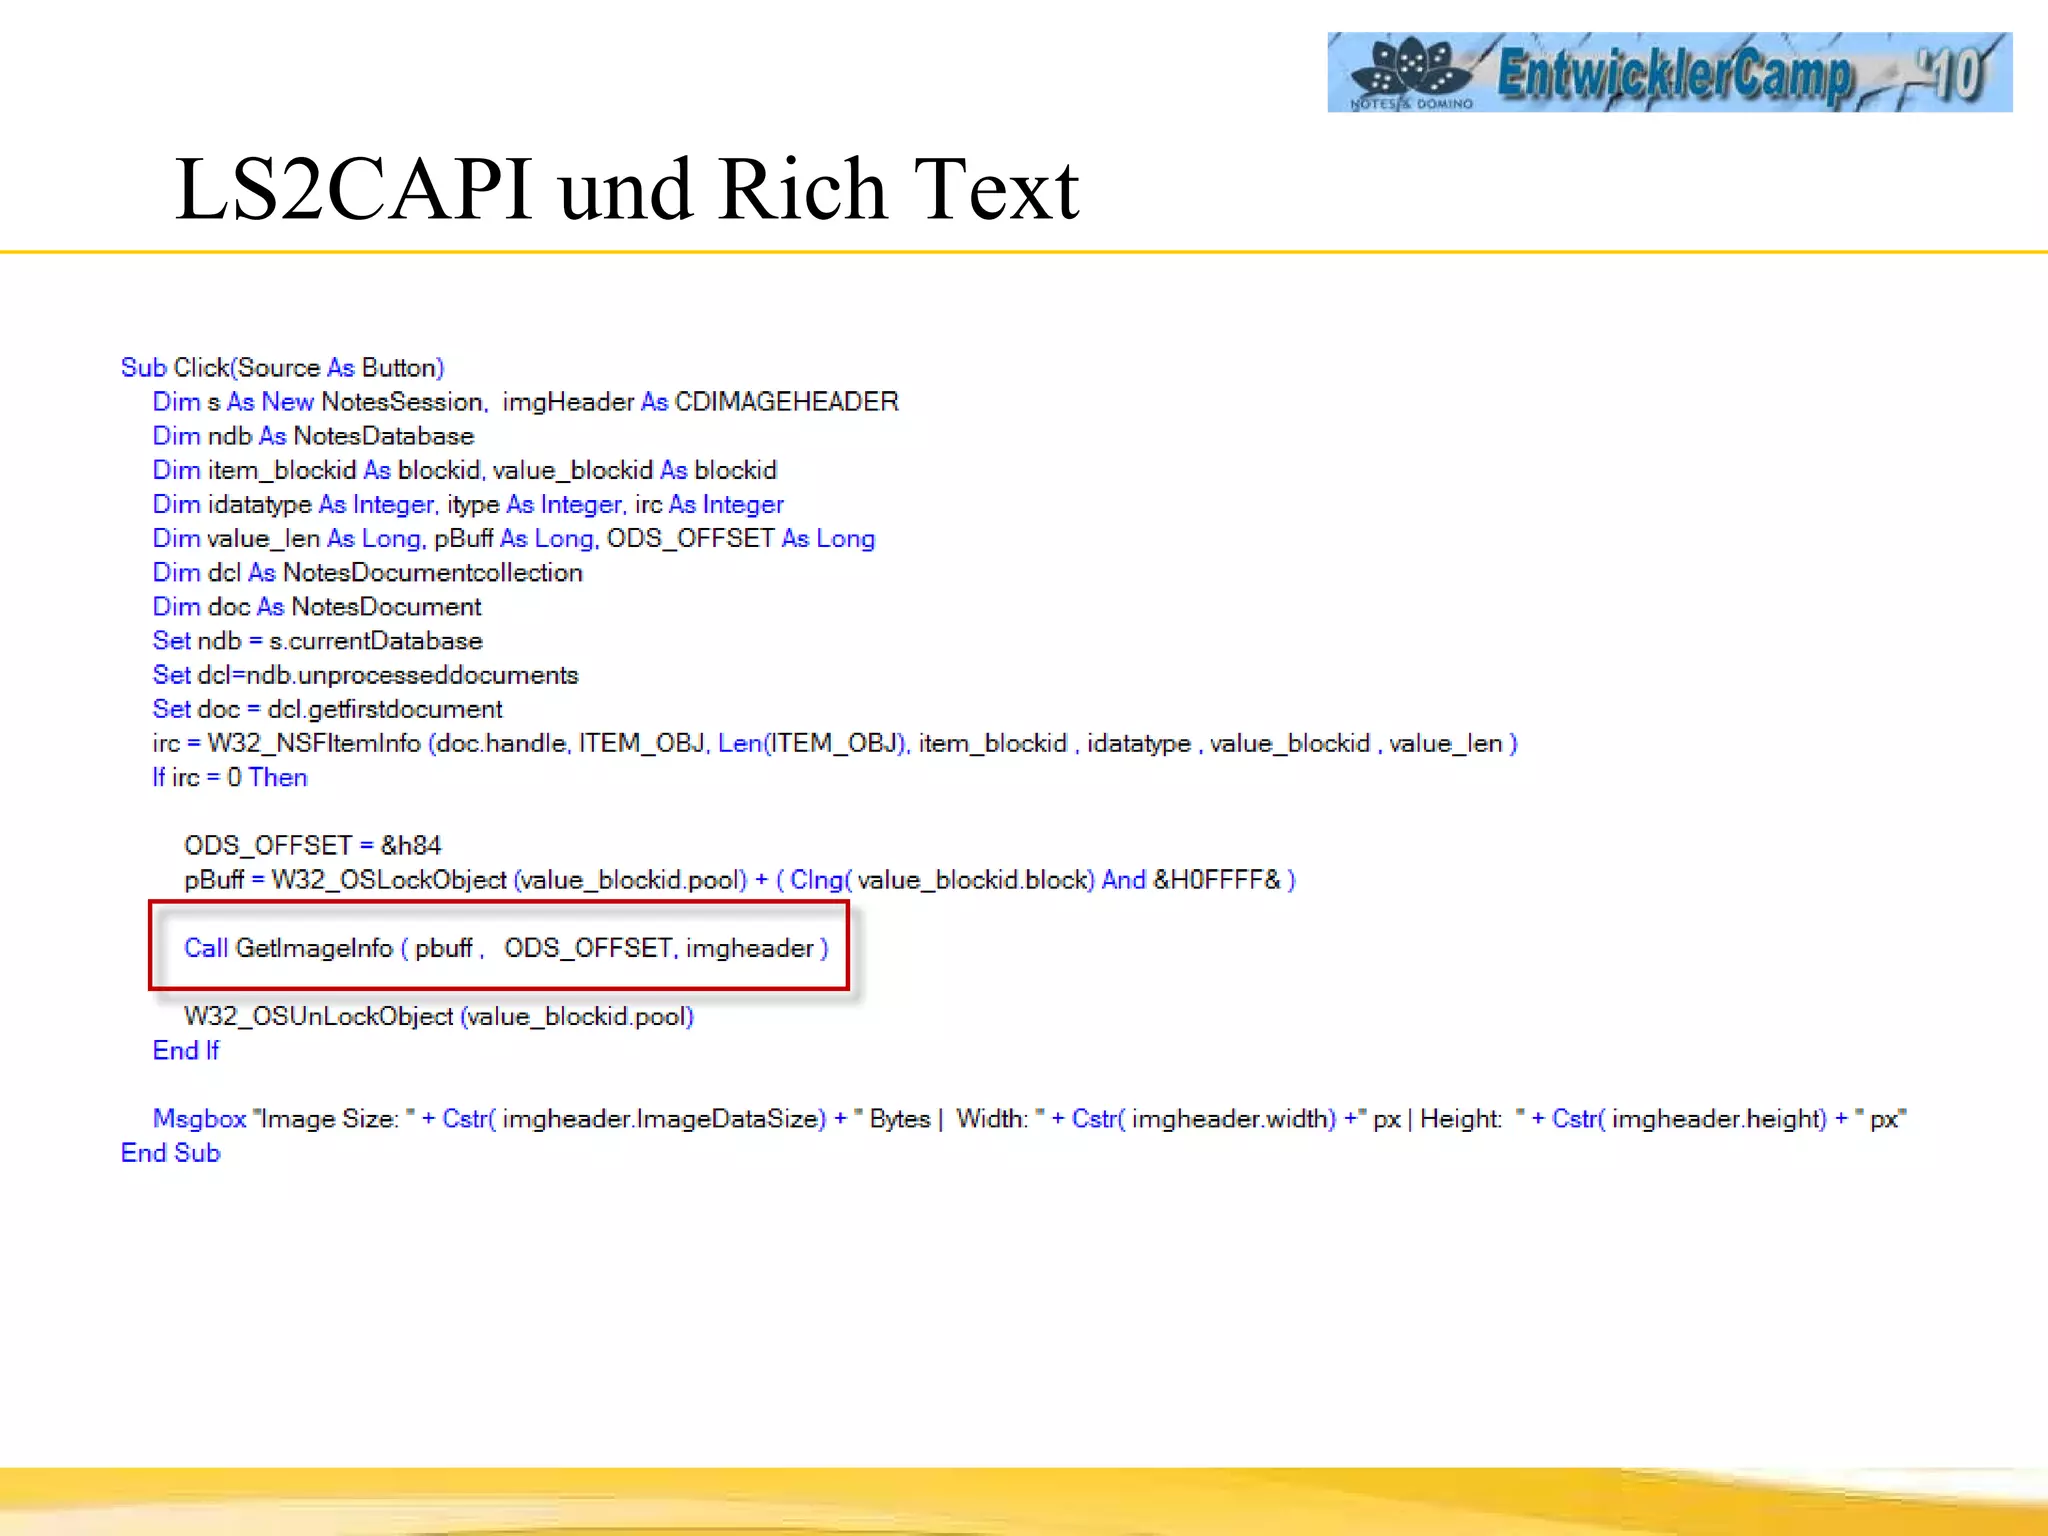The width and height of the screenshot is (2048, 1536).
Task: Click the line 'If irc = 0 Then'
Action: [x=230, y=777]
